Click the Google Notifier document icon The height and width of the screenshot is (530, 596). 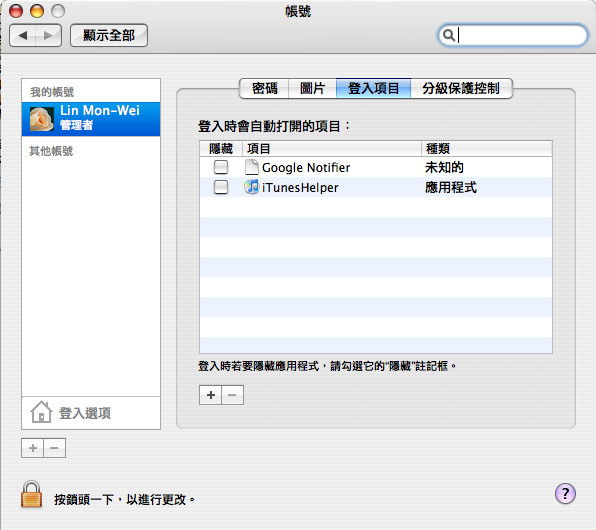click(x=252, y=167)
